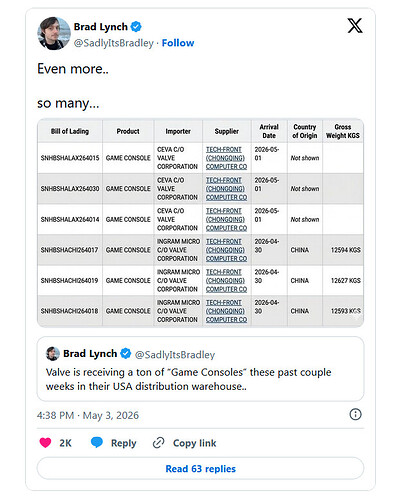
Task: Click the 2K likes count
Action: click(x=65, y=443)
